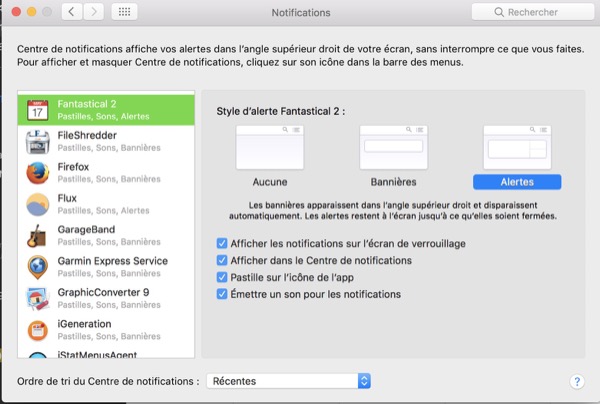This screenshot has width=600, height=404.
Task: Select the iGeneration app icon
Action: (x=38, y=330)
